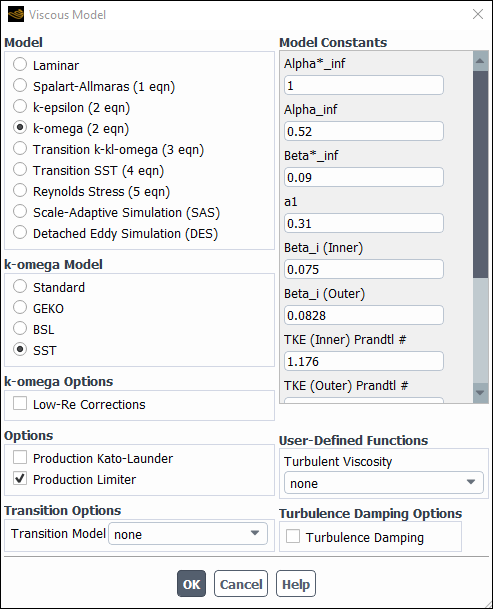Image resolution: width=493 pixels, height=609 pixels.
Task: Expand the Turbulent Viscosity UDF dropdown
Action: point(384,483)
